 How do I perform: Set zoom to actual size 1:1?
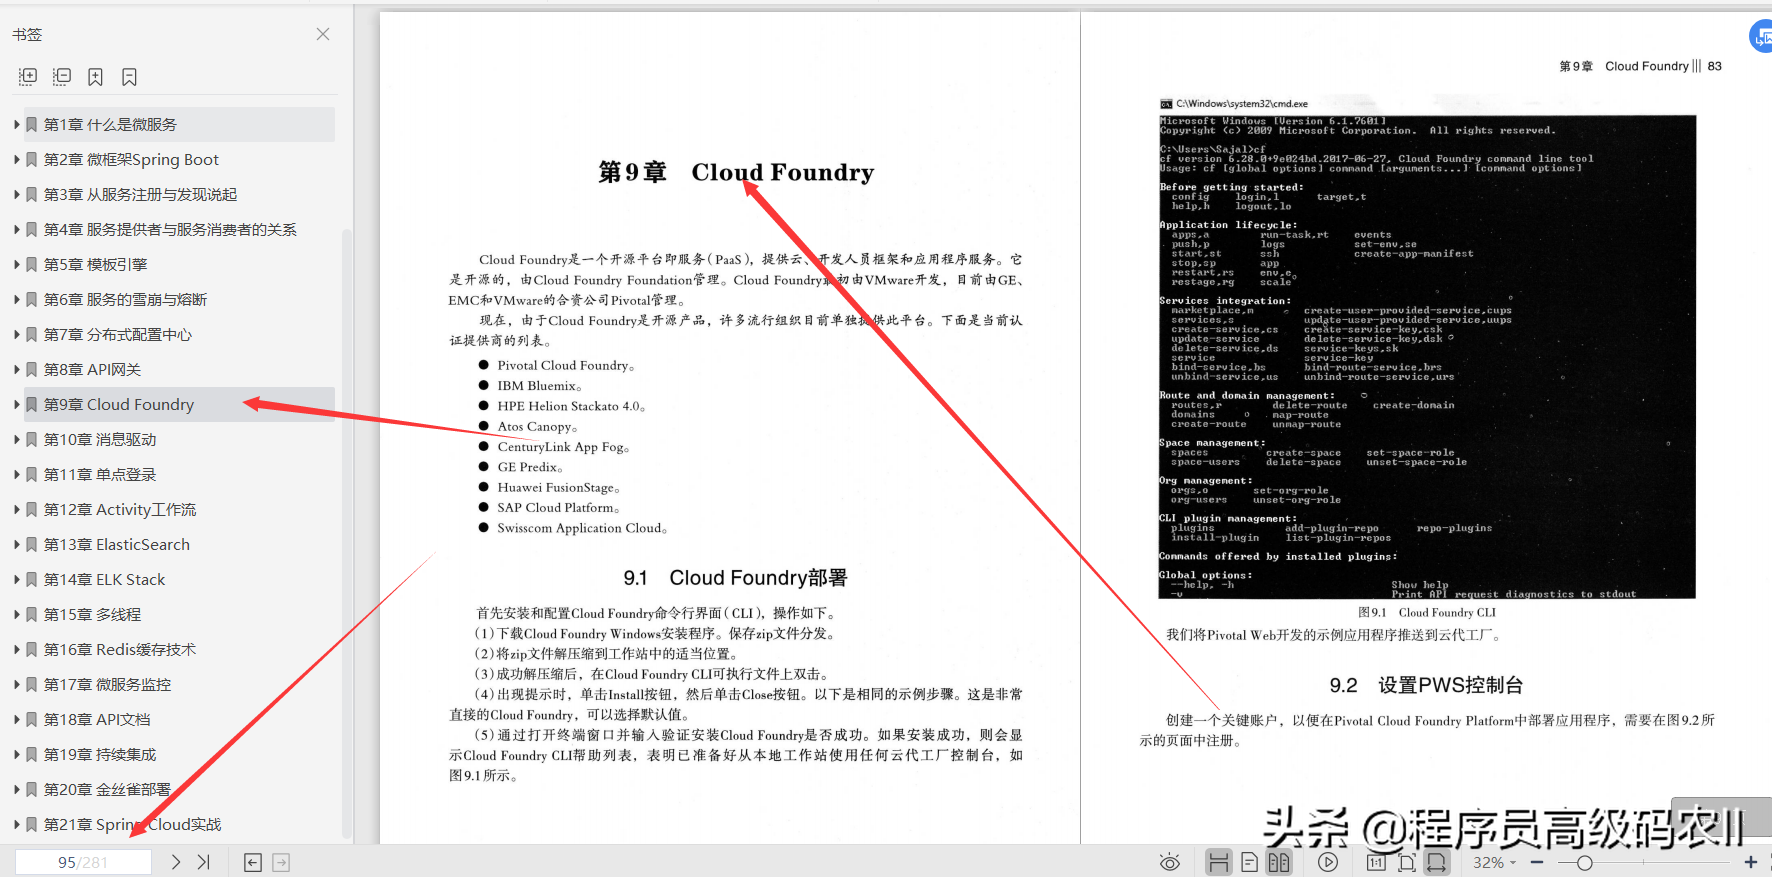coord(1376,862)
